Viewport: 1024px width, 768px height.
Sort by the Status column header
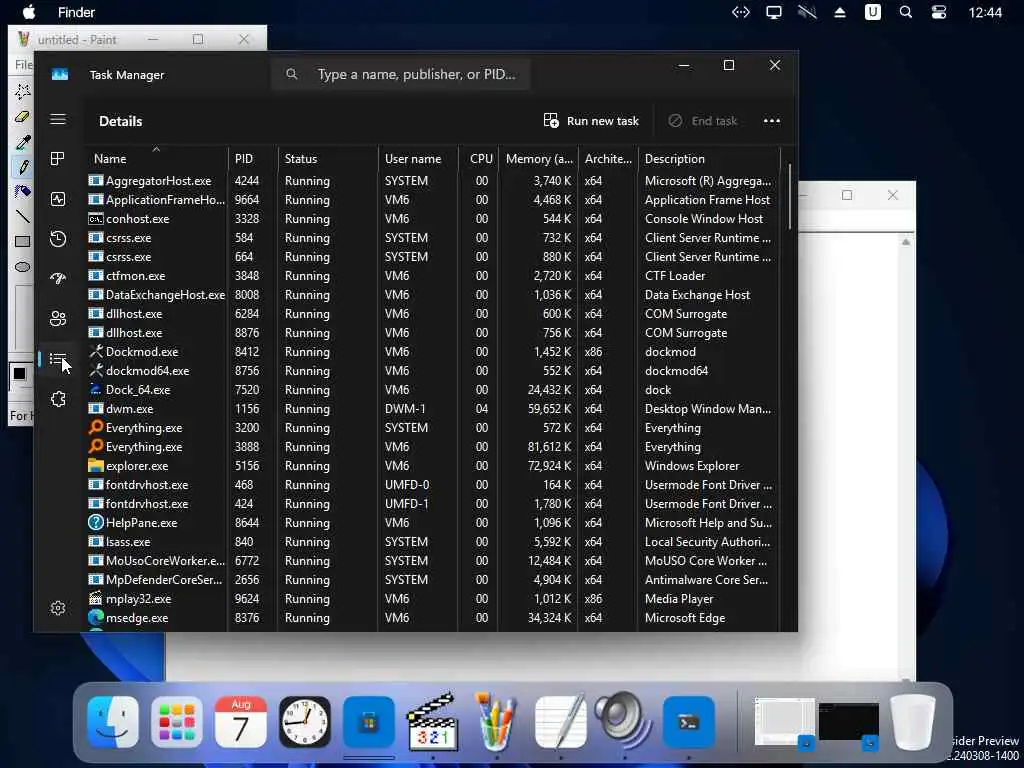click(328, 159)
